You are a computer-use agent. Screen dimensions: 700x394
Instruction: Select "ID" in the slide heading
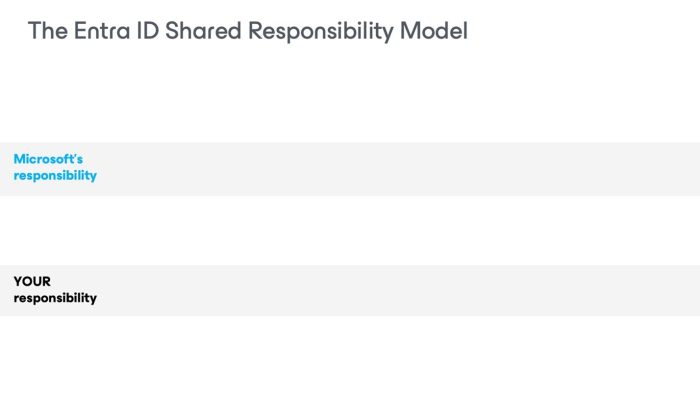point(147,31)
